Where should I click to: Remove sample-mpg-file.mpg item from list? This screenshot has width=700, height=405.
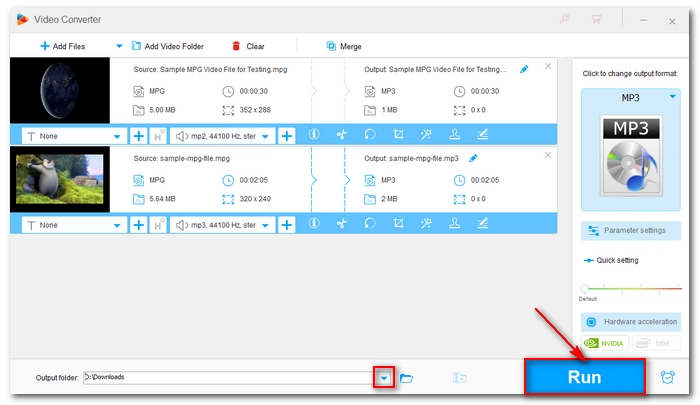click(x=548, y=155)
